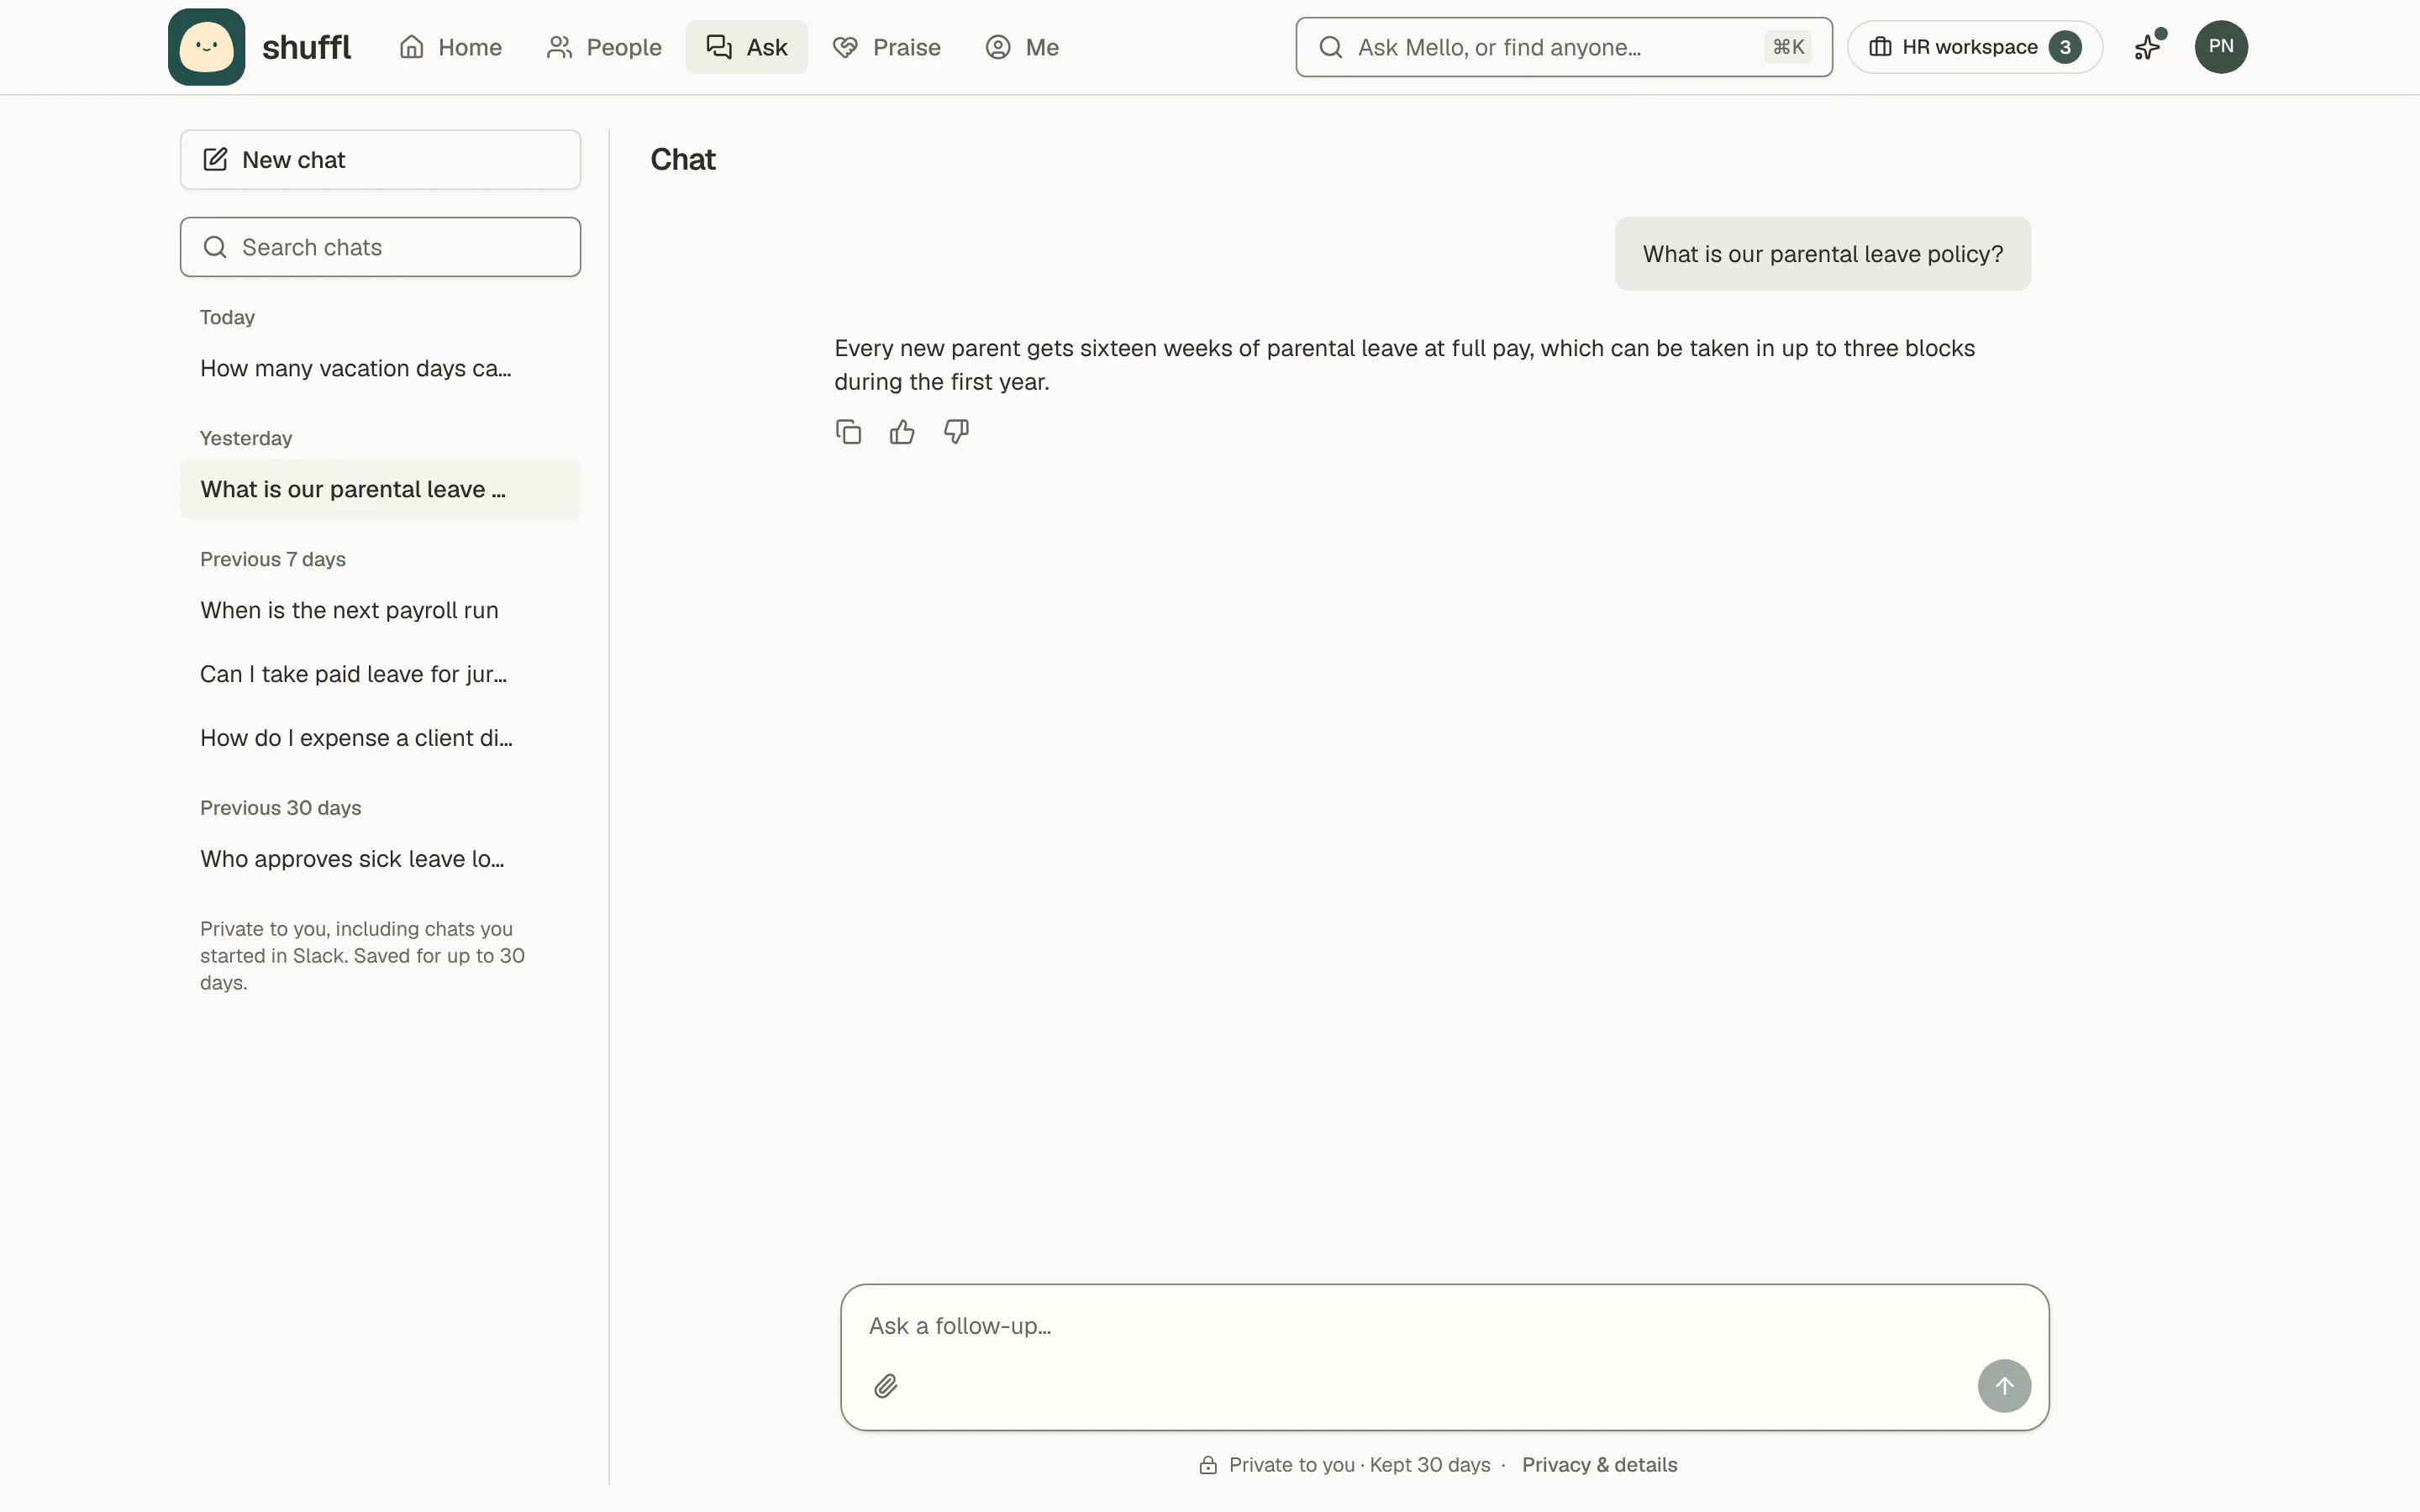Open the Me tab

point(1022,47)
